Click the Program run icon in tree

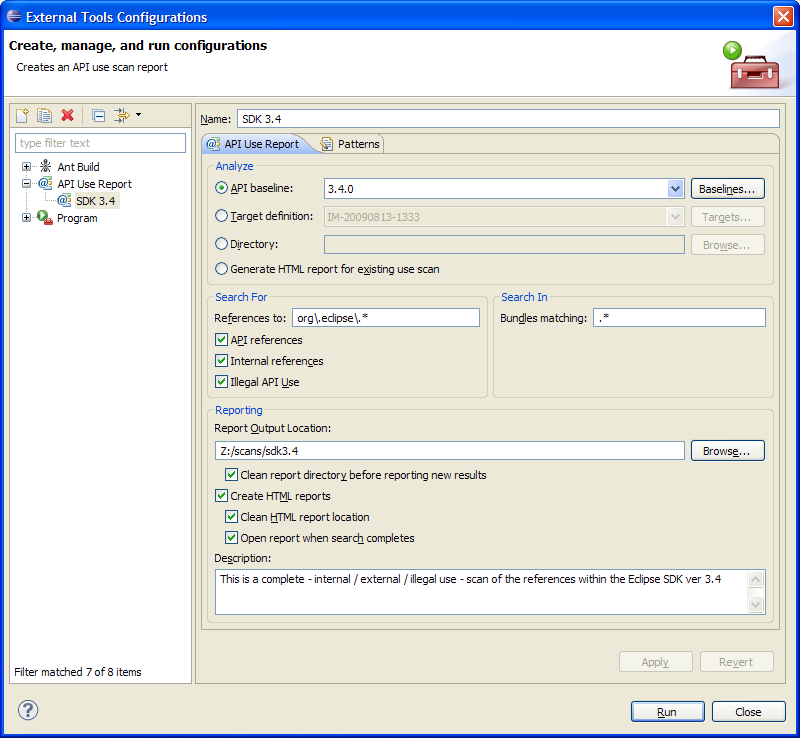45,218
